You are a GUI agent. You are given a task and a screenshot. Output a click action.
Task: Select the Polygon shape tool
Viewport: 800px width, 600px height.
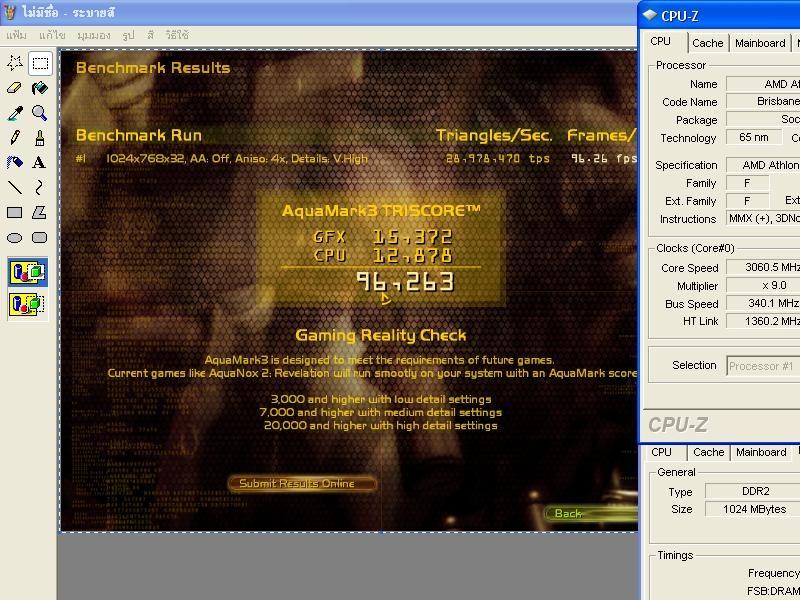(40, 213)
